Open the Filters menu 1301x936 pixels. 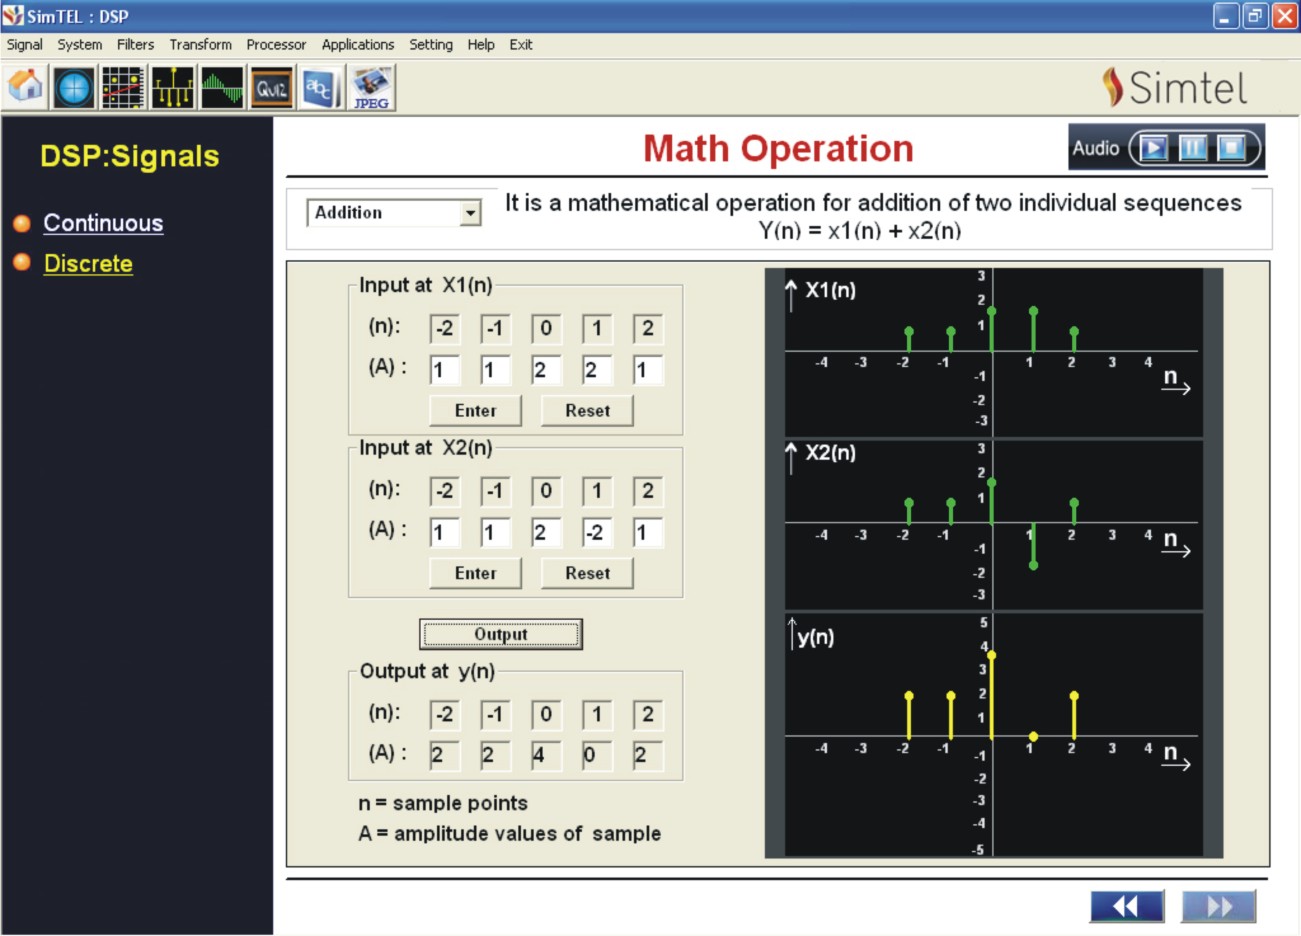click(135, 45)
